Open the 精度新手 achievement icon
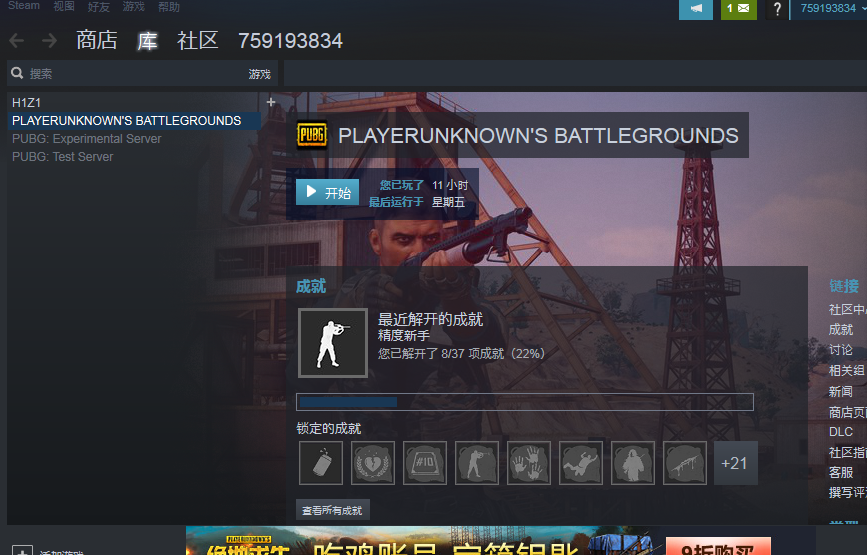Screen dimensions: 867x555 [333, 343]
